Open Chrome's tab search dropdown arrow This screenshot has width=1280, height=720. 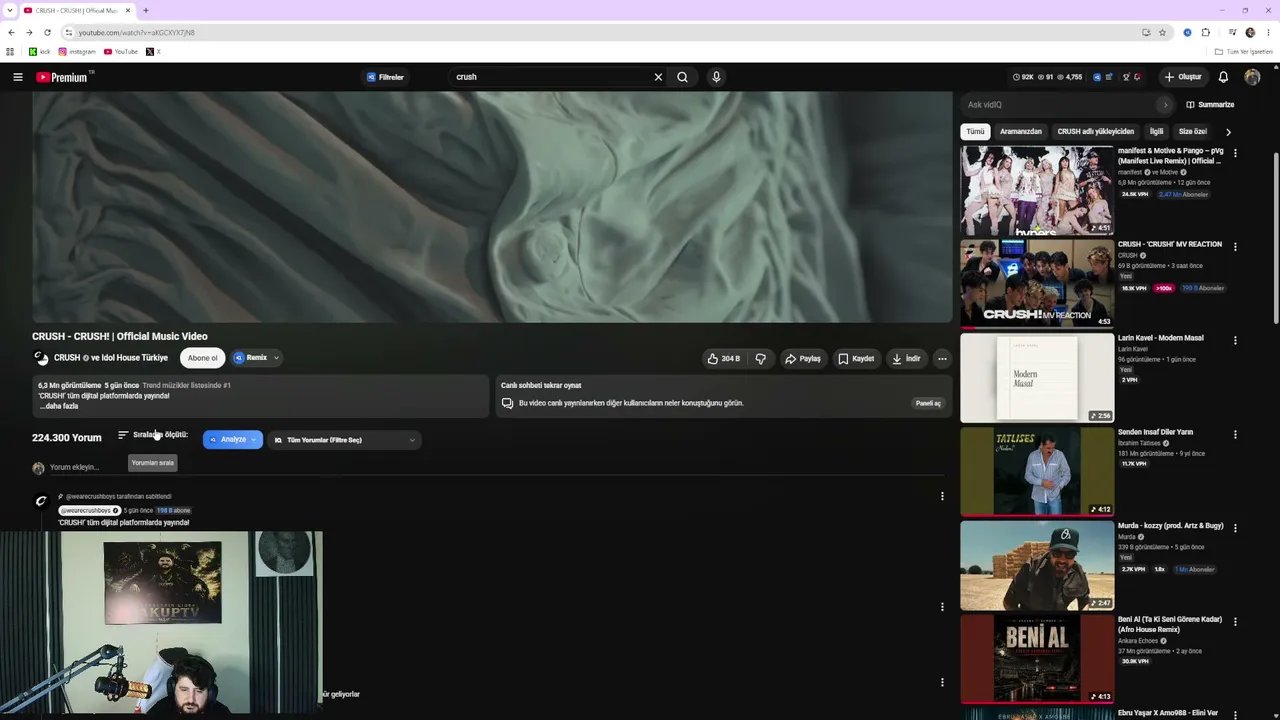(9, 10)
